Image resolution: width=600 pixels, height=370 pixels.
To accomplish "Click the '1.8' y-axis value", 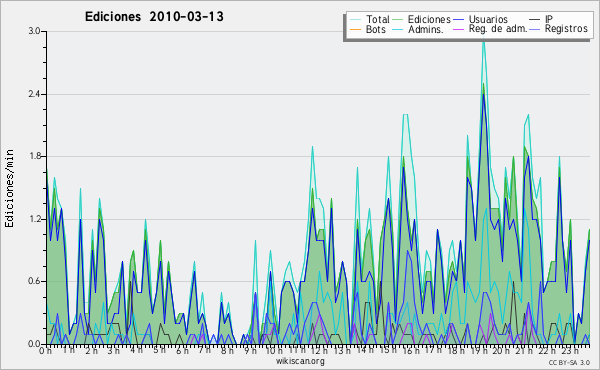I will click(x=34, y=156).
